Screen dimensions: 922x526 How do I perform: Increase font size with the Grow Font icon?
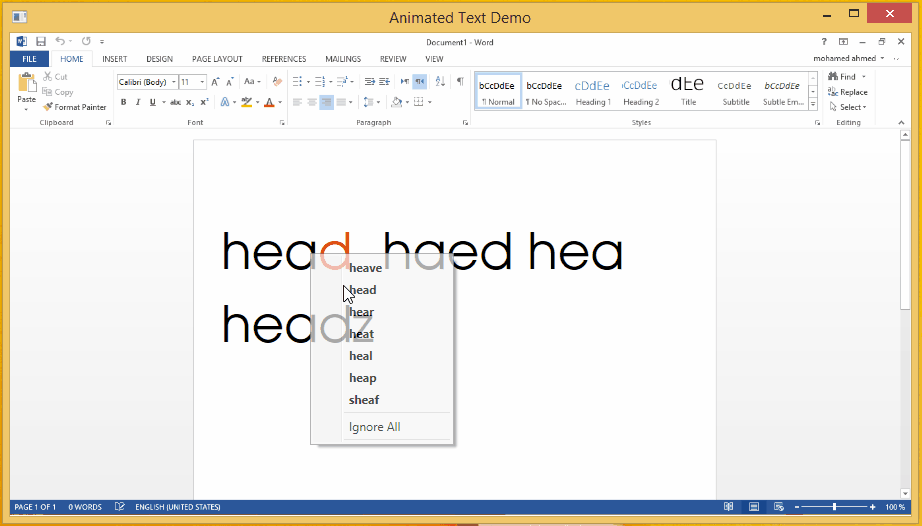[x=215, y=82]
